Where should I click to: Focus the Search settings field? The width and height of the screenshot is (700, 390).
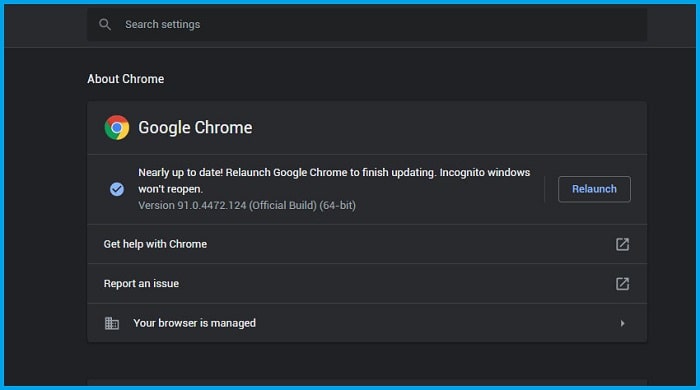[x=367, y=25]
